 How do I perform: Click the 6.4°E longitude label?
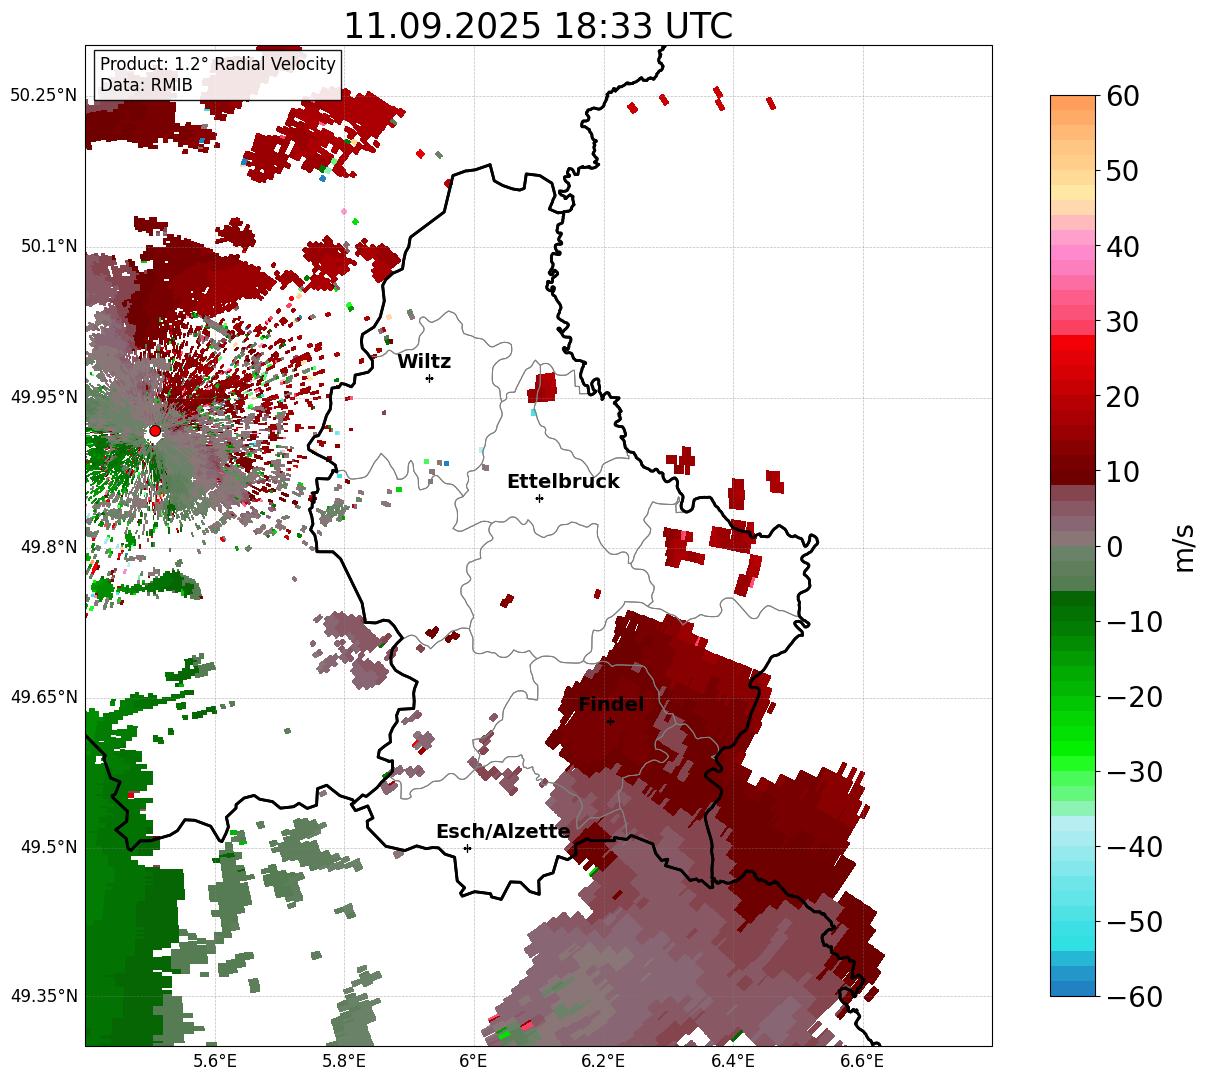coord(732,1061)
